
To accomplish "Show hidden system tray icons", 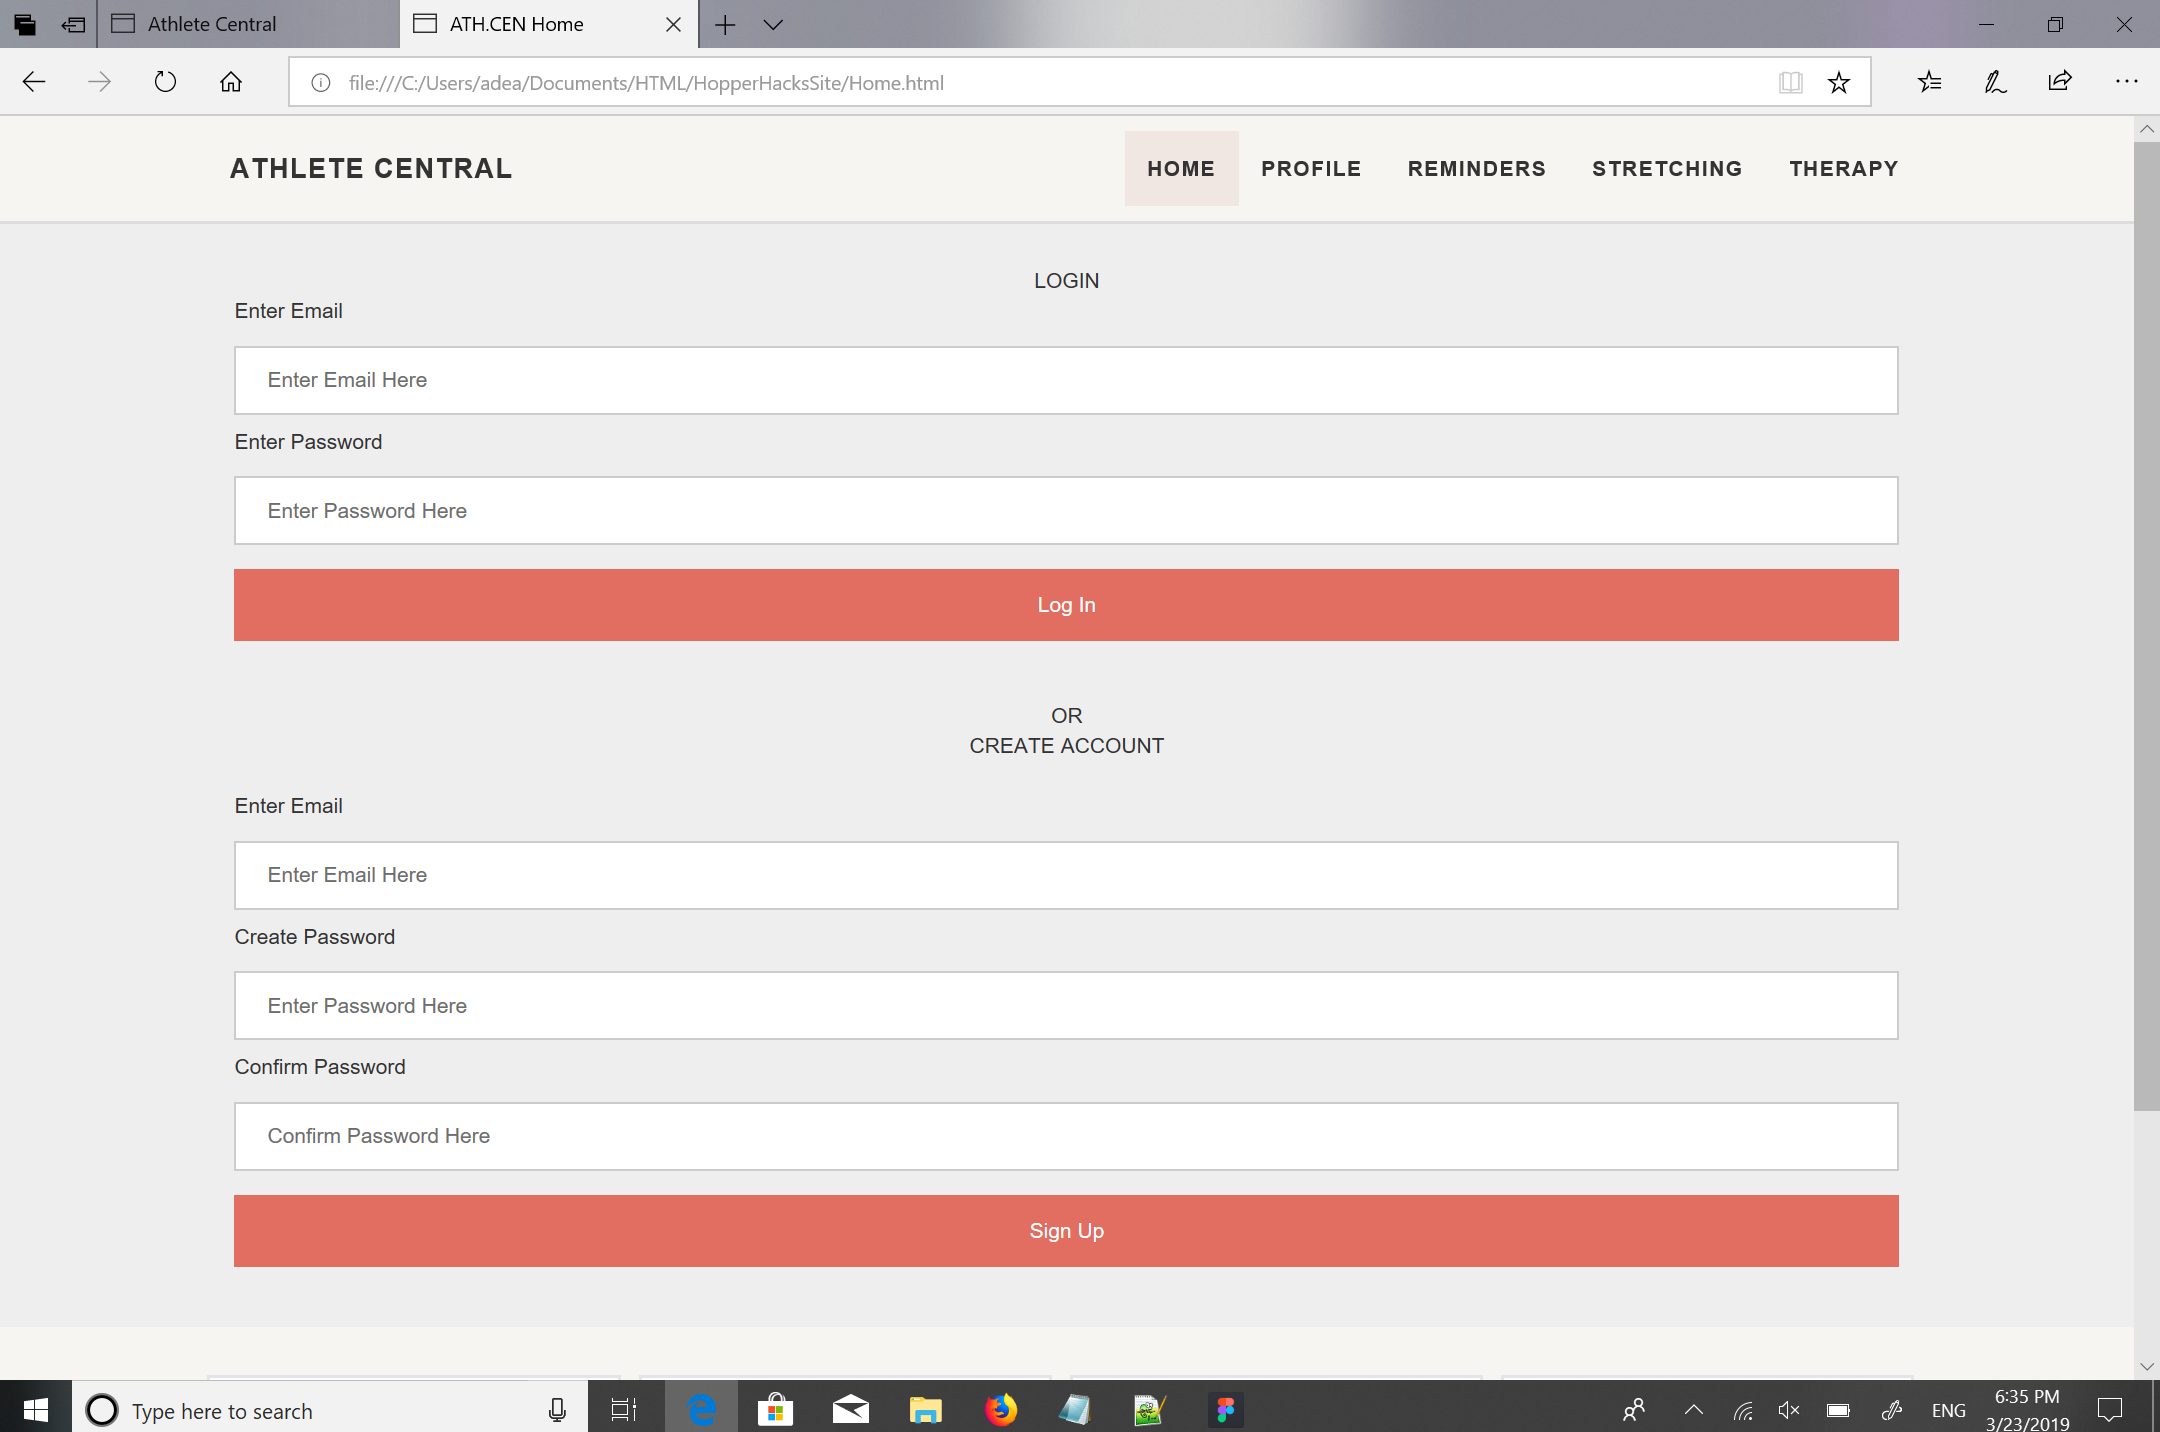I will 1693,1410.
